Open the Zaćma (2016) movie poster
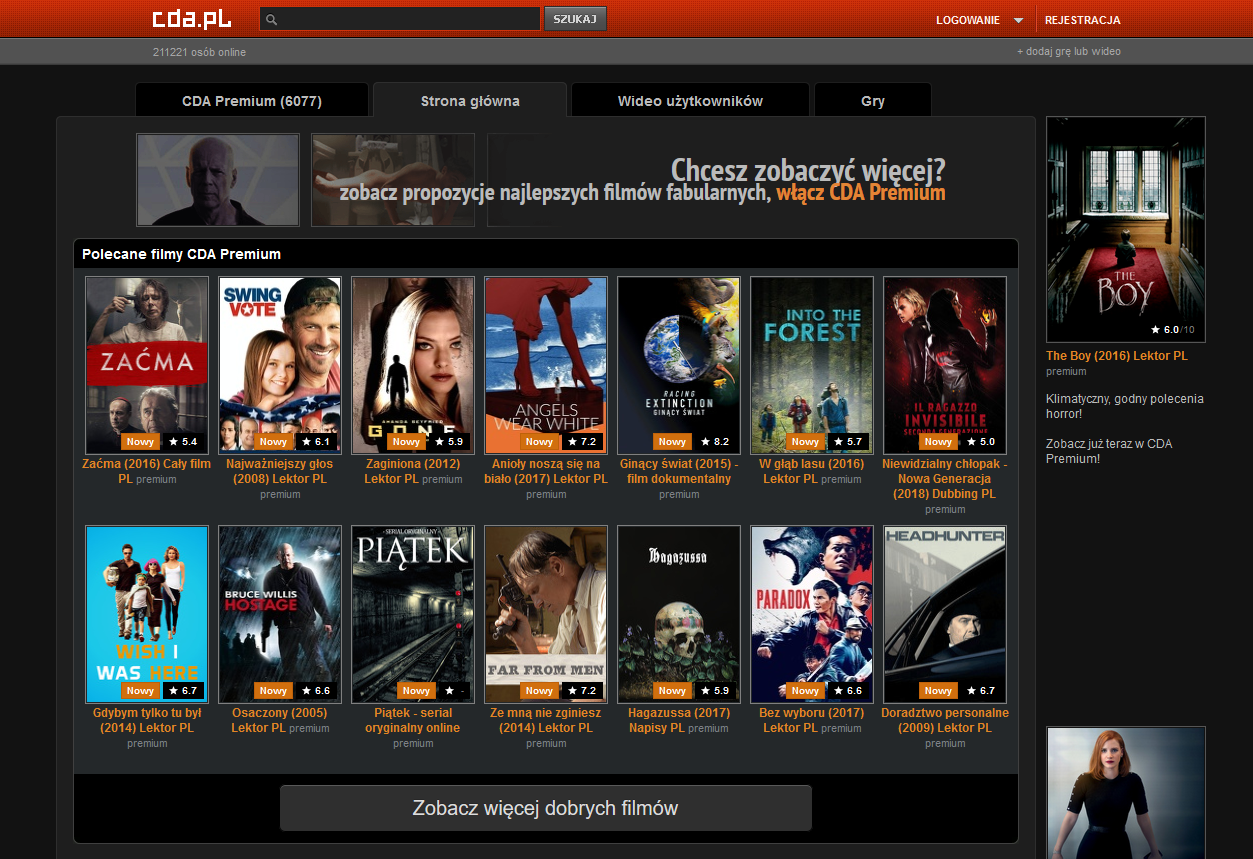Screen dimensions: 1253x859 [146, 365]
